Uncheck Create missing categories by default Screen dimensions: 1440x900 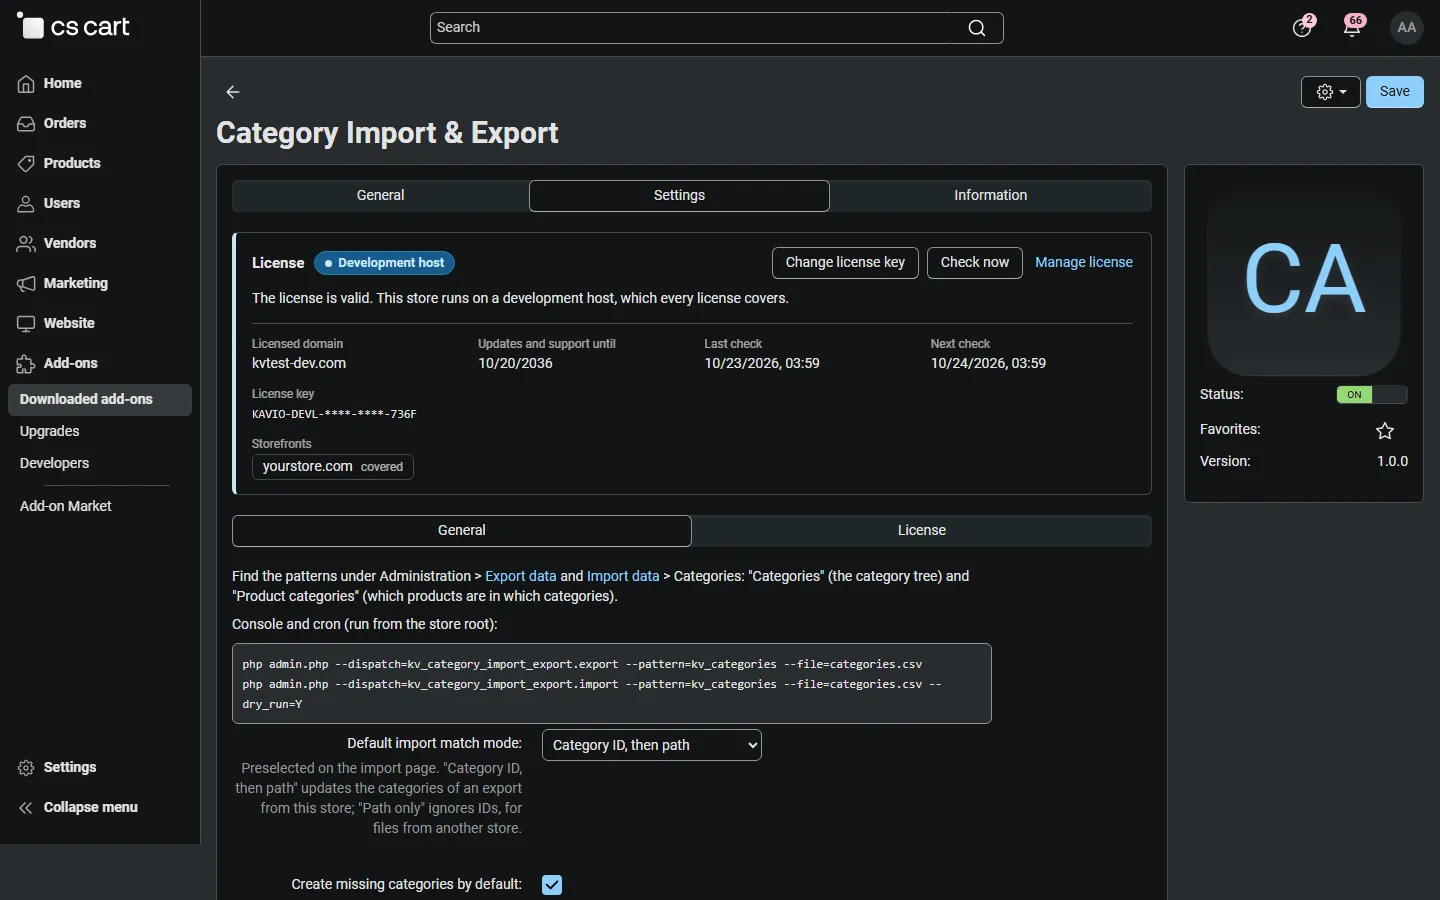click(x=552, y=885)
